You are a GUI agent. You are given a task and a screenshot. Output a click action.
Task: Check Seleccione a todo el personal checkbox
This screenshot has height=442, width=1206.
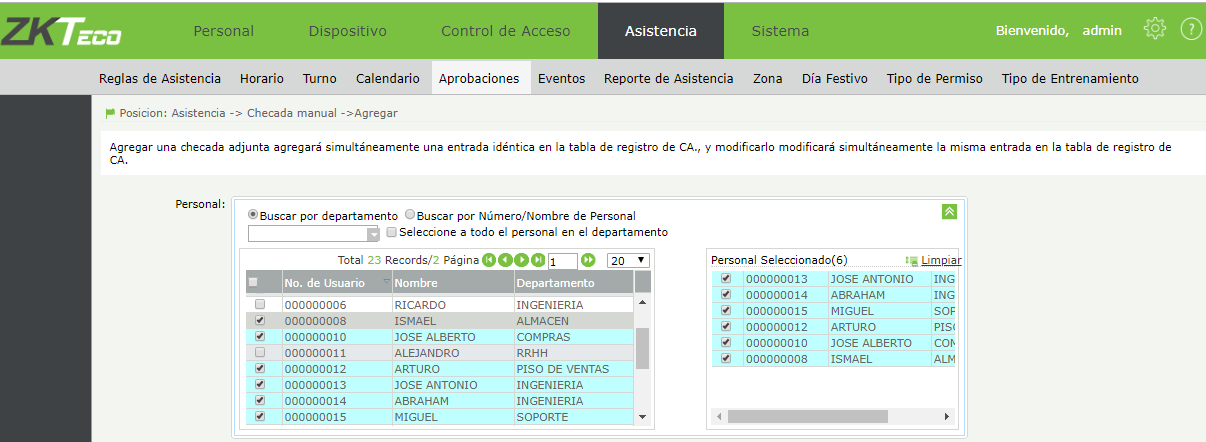point(392,232)
